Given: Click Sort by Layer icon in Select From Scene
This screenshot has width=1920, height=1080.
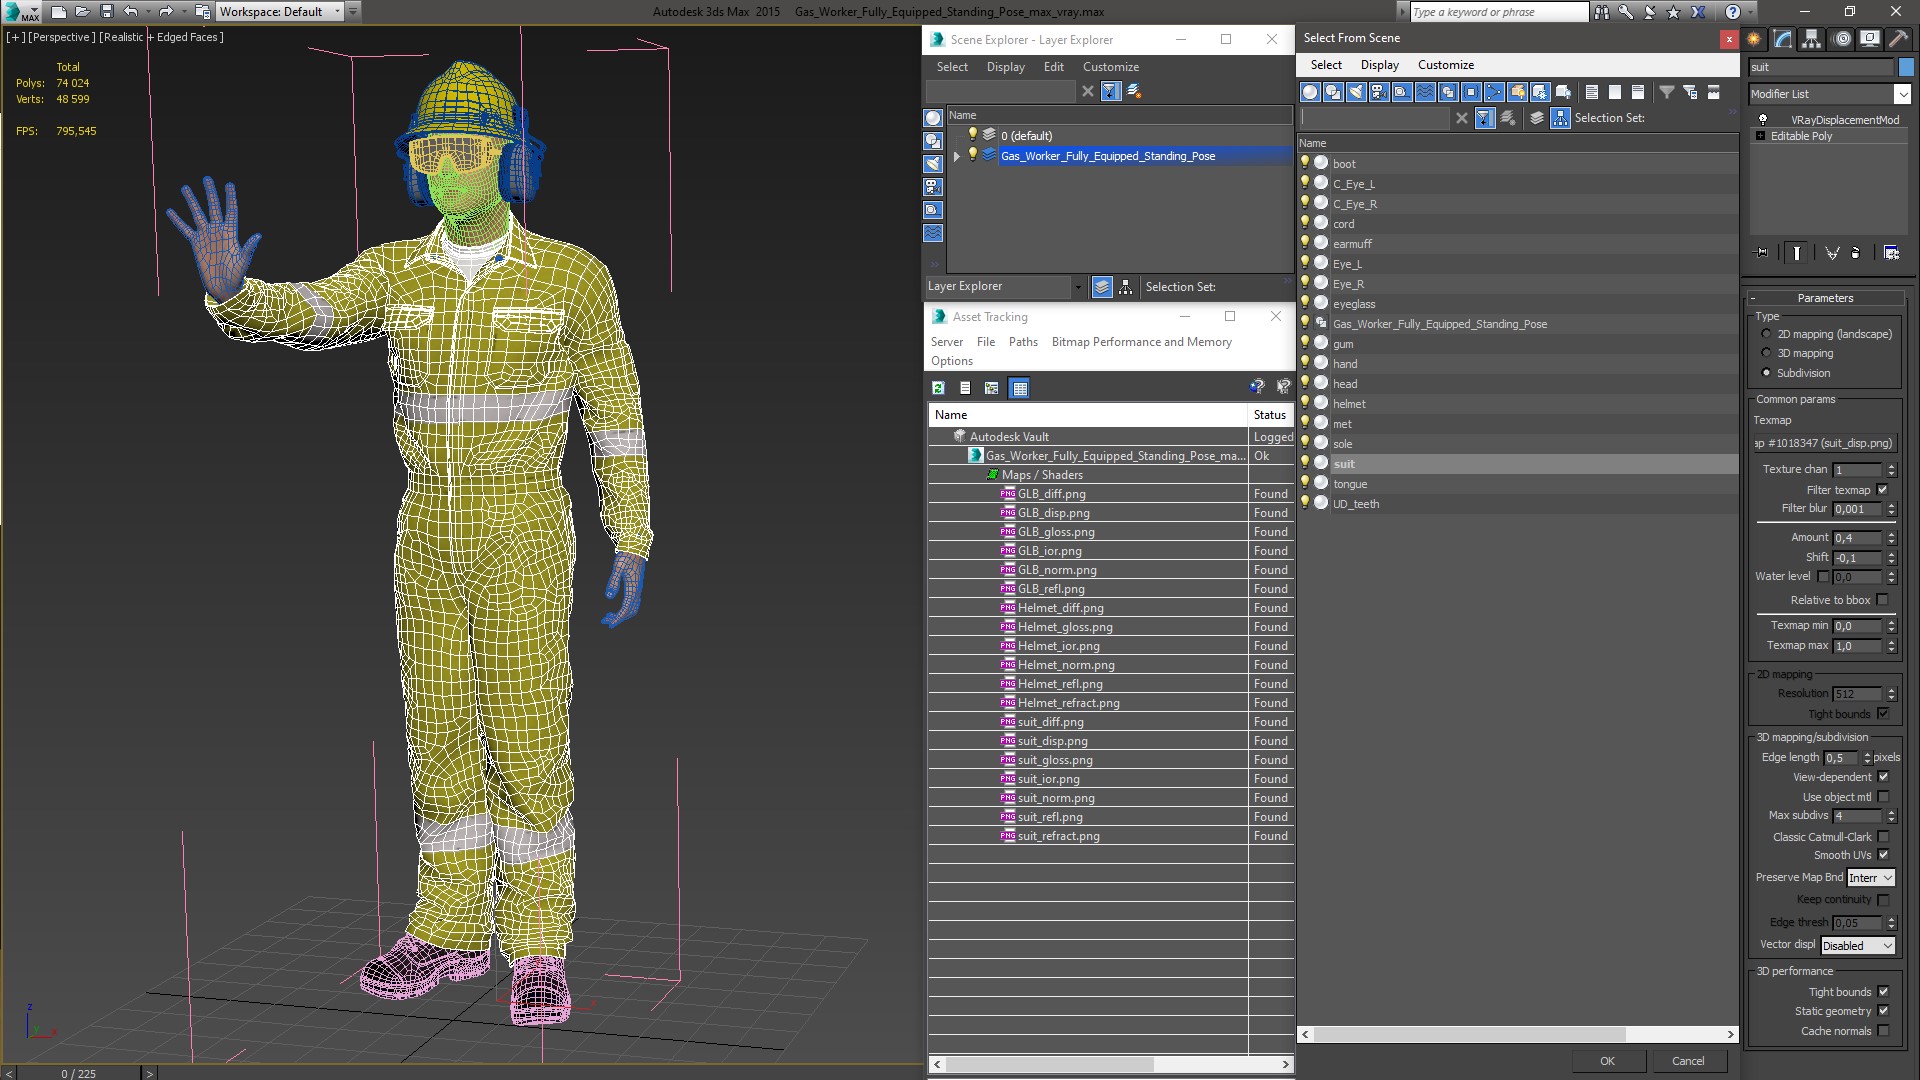Looking at the screenshot, I should [x=1537, y=118].
